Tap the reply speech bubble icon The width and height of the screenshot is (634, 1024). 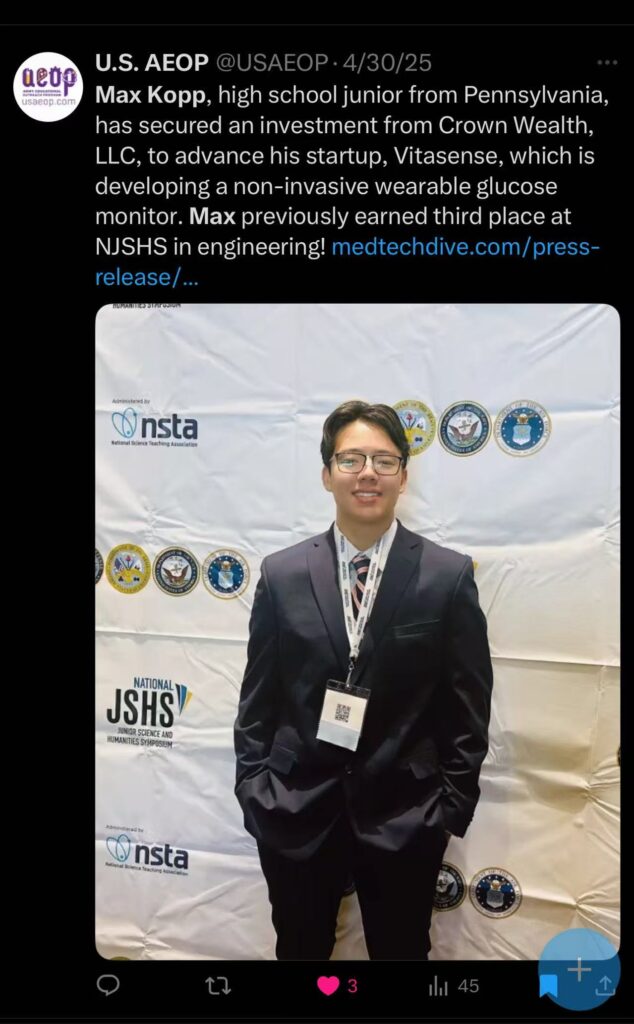pos(108,984)
